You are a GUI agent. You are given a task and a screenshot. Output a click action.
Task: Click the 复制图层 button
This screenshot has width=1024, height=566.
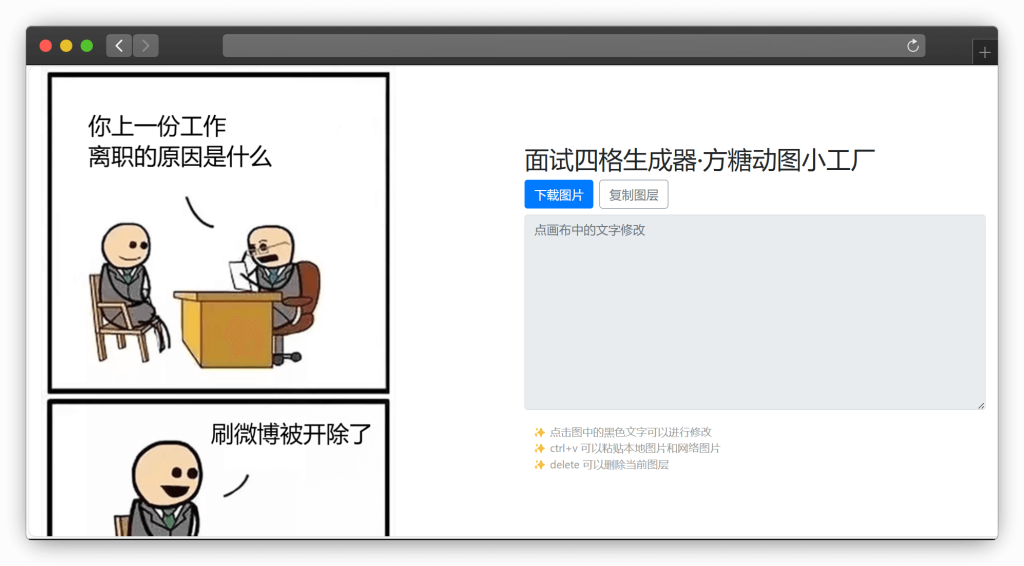pyautogui.click(x=633, y=195)
